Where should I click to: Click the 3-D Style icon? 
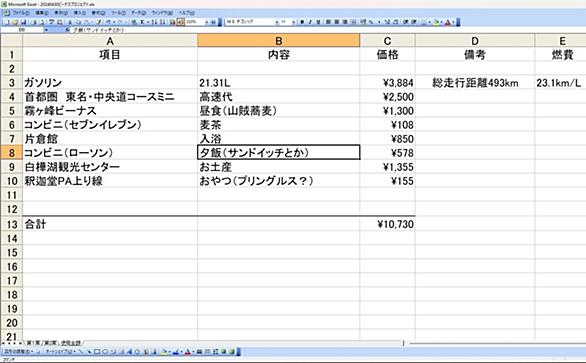coord(232,351)
